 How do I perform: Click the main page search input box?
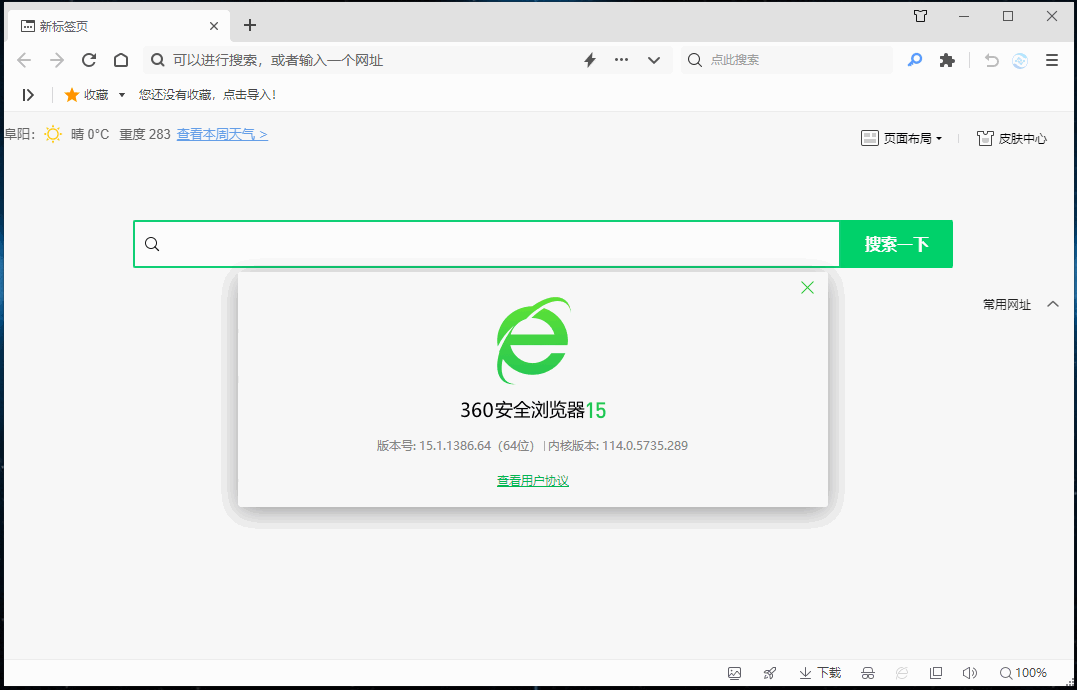[486, 244]
